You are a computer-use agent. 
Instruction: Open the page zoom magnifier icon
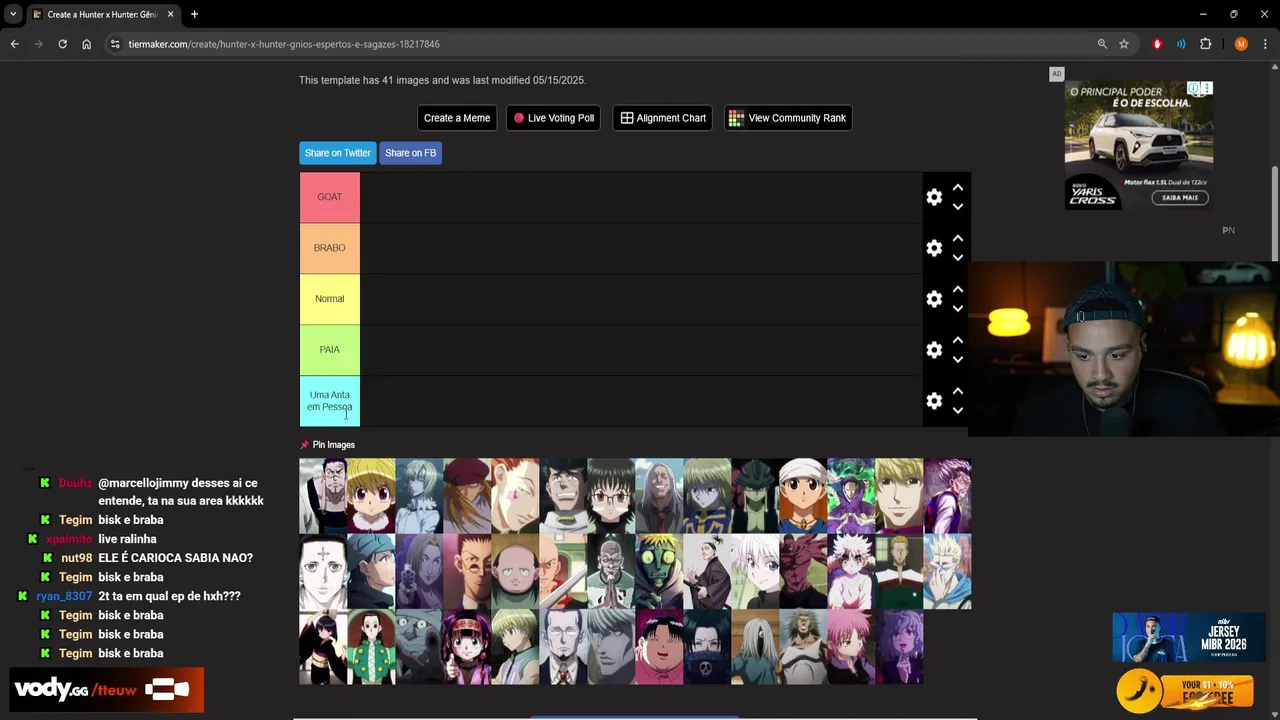tap(1102, 44)
